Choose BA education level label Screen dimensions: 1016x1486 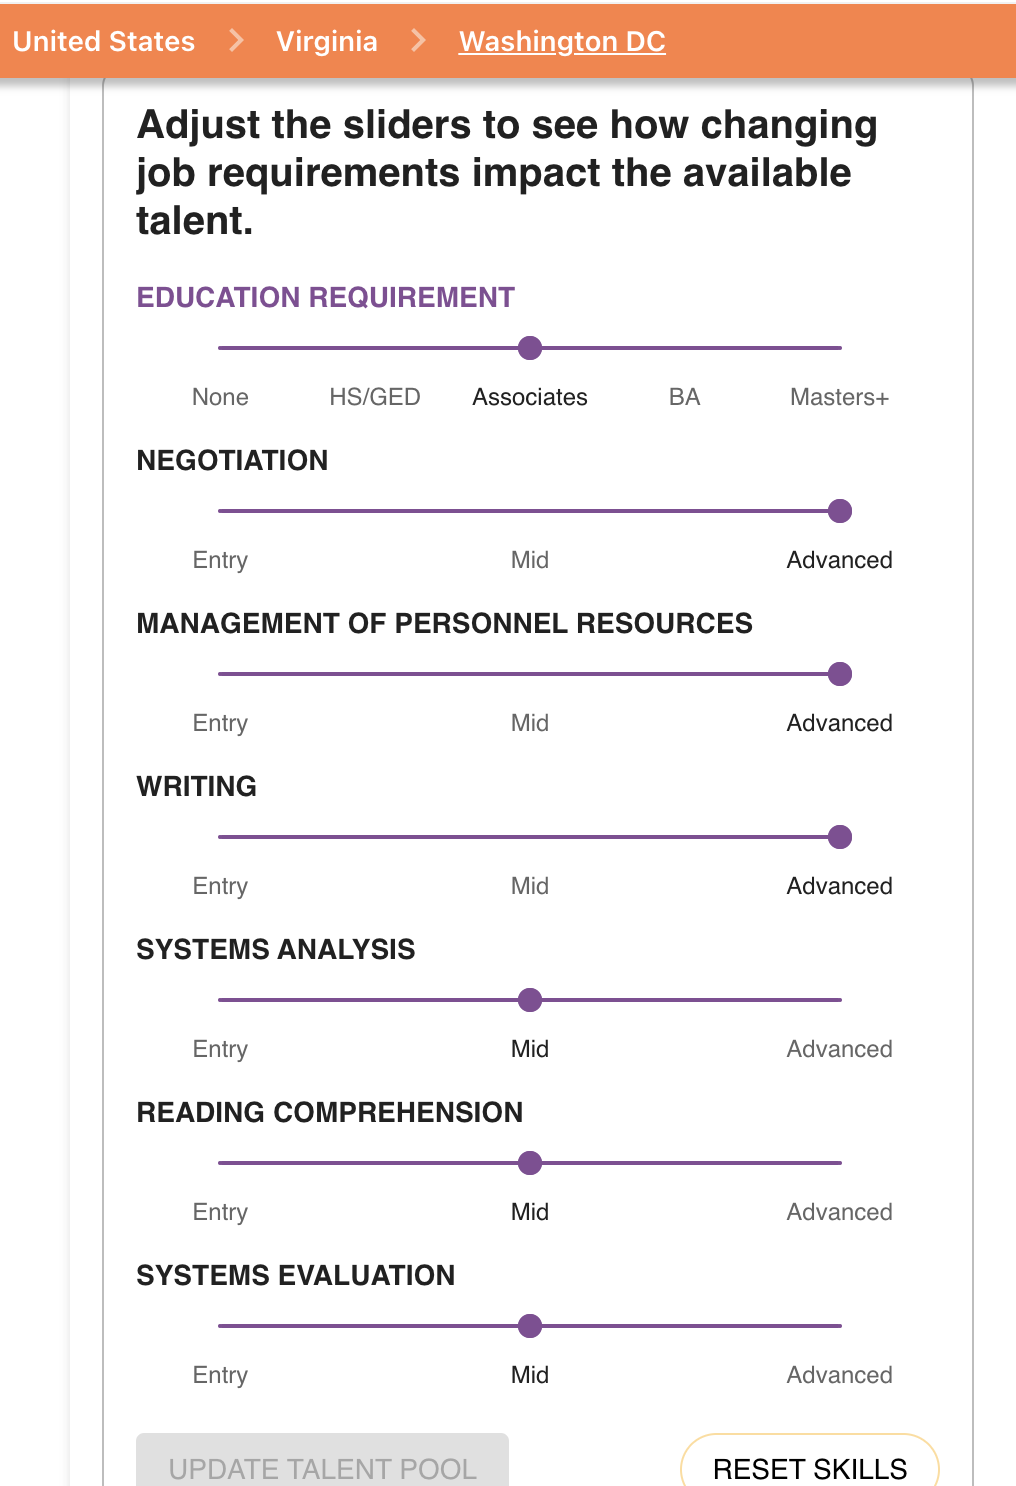(685, 397)
